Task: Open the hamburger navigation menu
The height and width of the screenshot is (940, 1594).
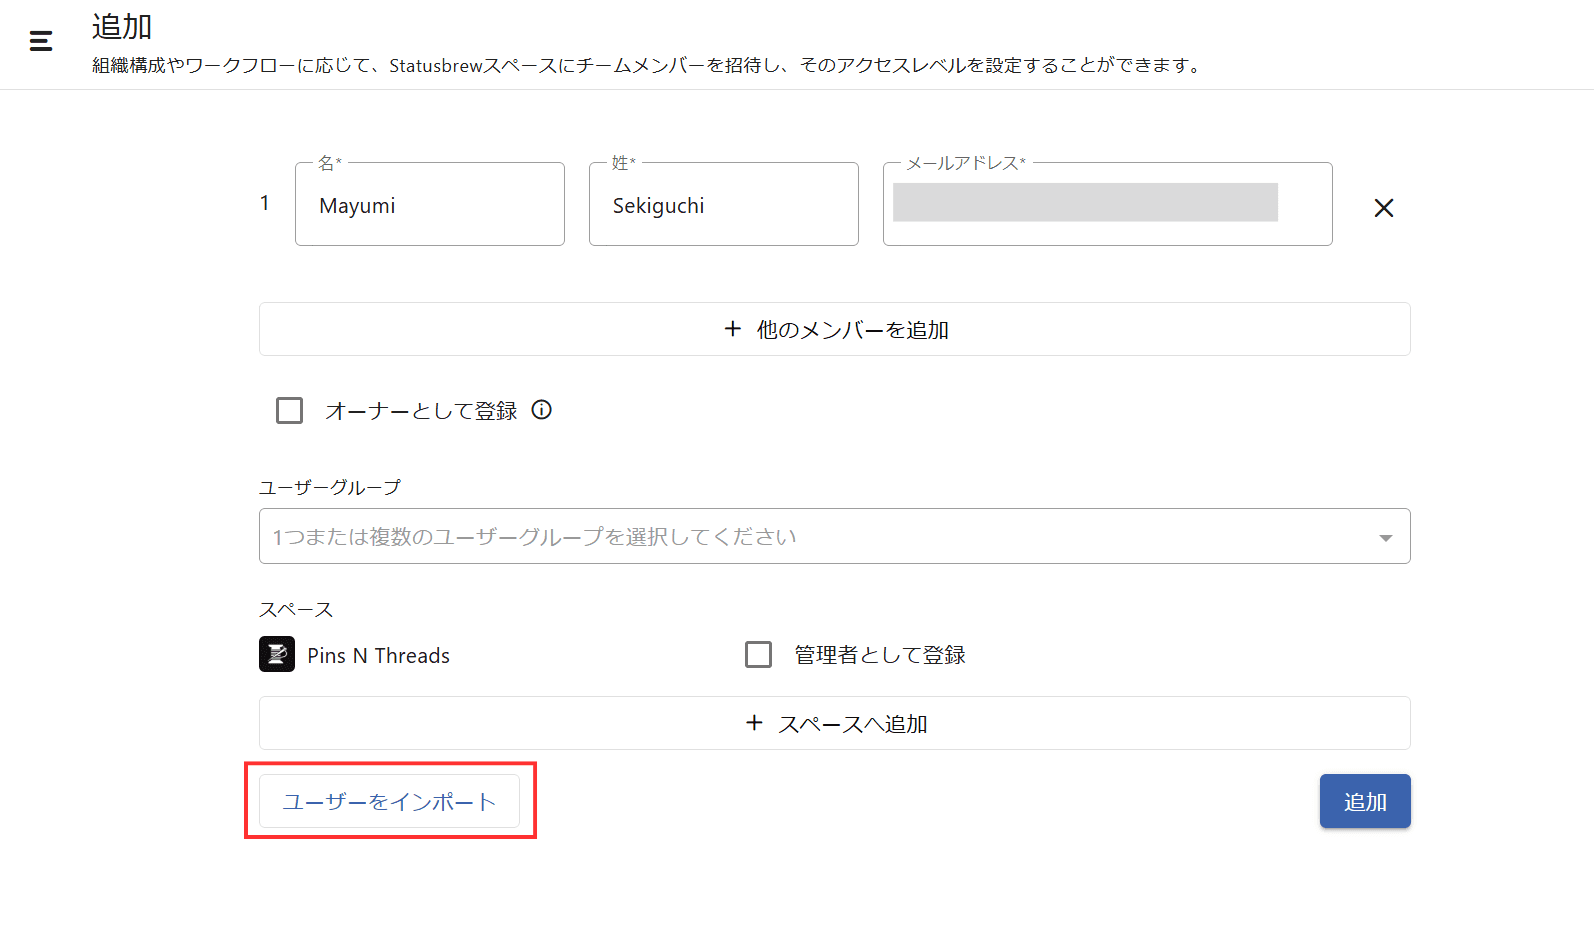Action: [41, 41]
